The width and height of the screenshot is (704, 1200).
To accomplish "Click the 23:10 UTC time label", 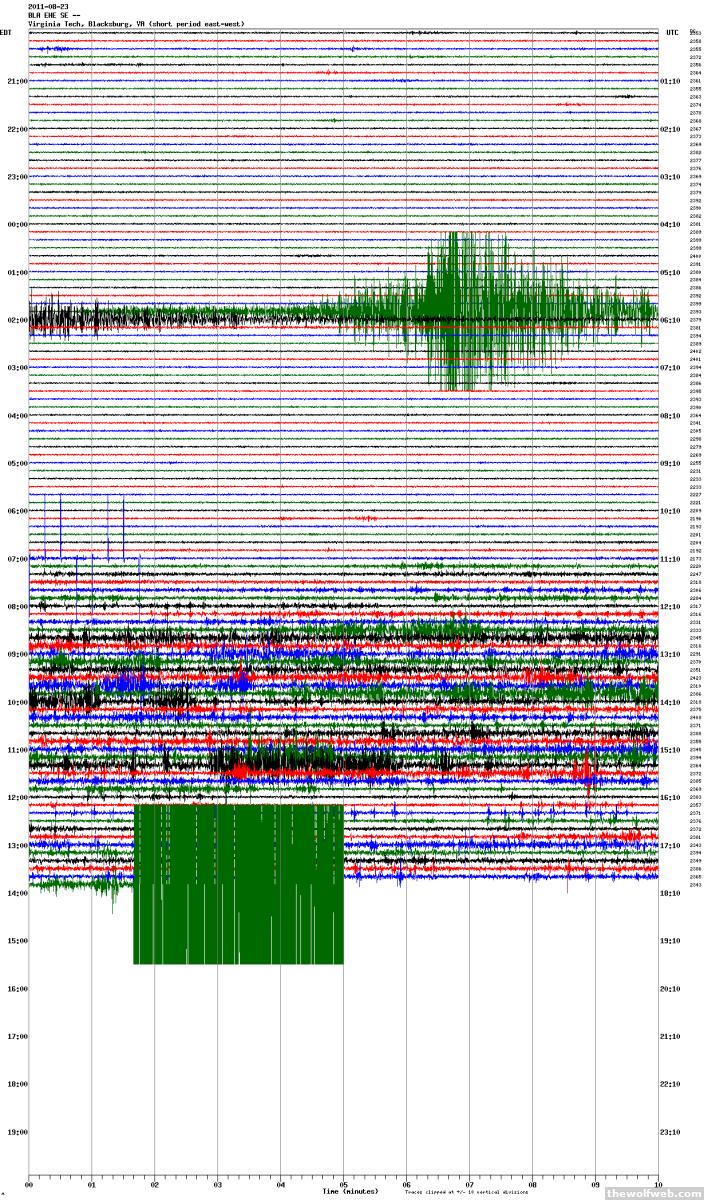I will [x=670, y=1132].
